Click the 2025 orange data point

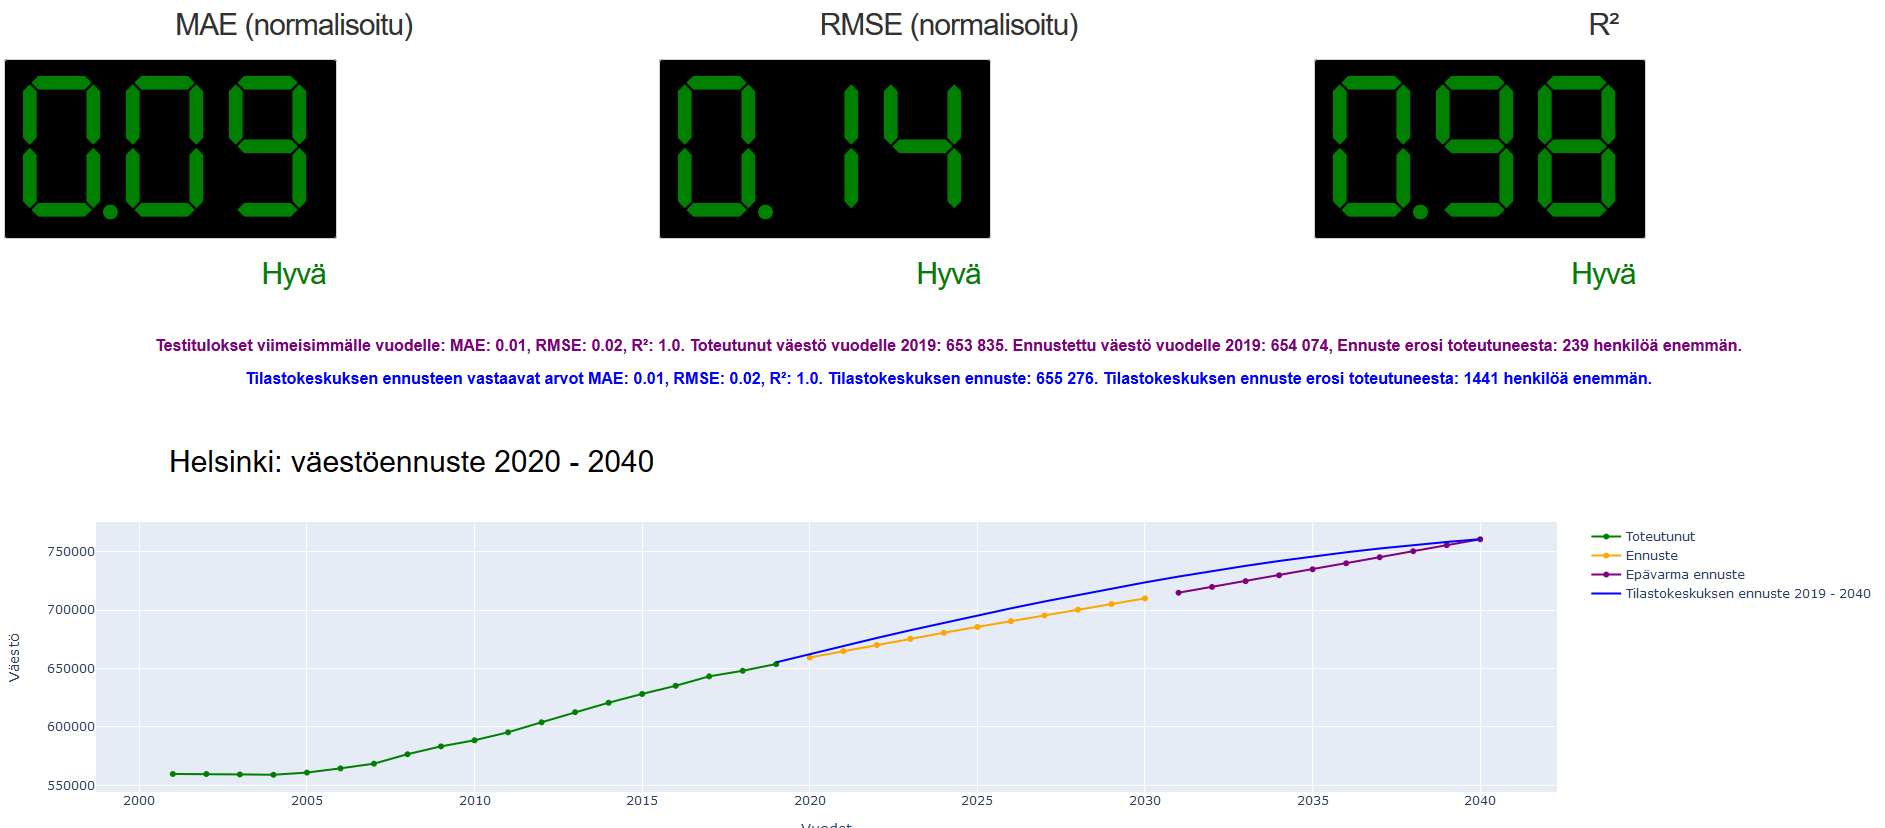click(x=977, y=627)
